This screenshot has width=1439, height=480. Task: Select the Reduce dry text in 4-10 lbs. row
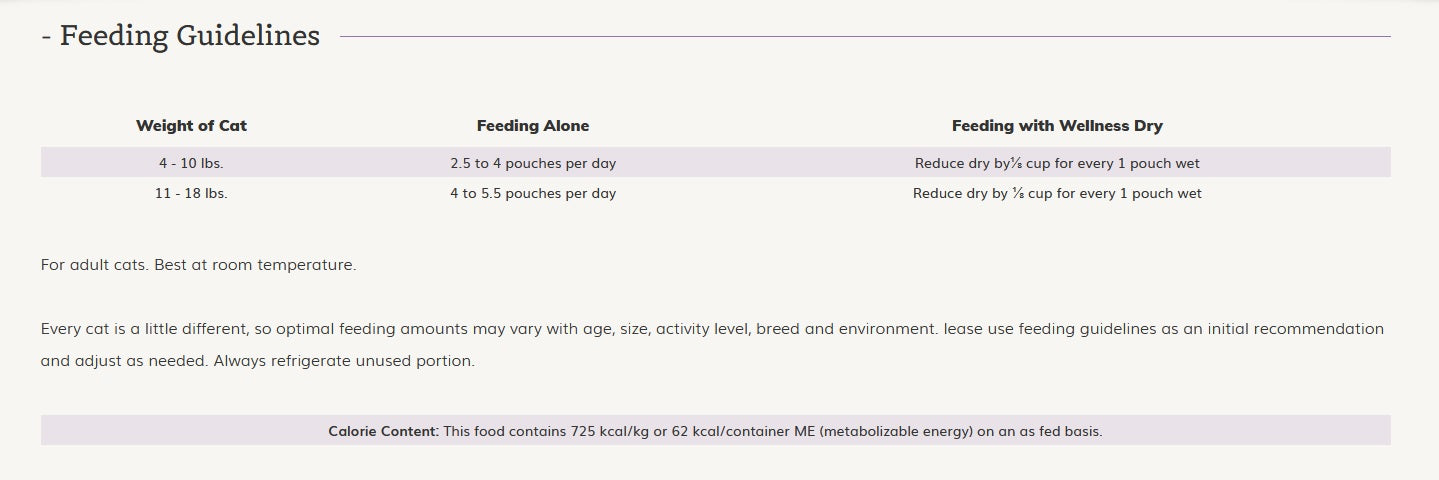coord(1057,163)
